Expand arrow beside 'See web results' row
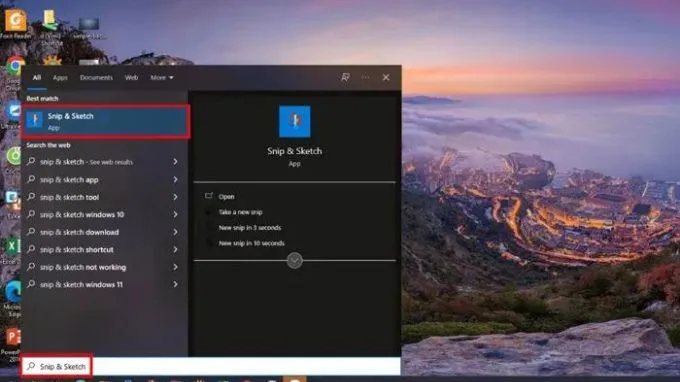The image size is (680, 382). [x=176, y=162]
